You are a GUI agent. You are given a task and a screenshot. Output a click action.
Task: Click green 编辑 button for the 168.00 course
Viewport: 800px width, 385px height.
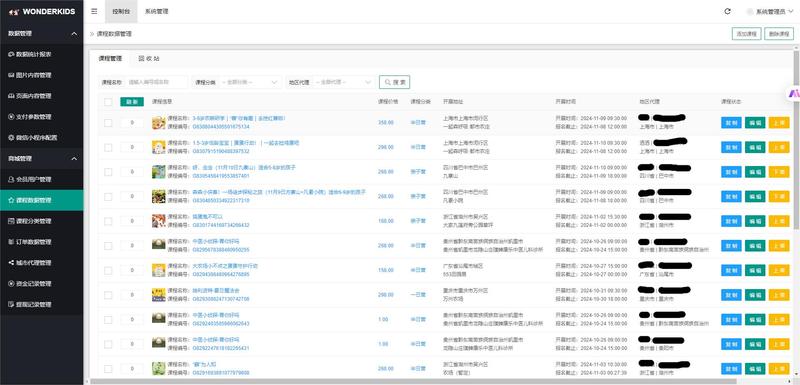755,221
